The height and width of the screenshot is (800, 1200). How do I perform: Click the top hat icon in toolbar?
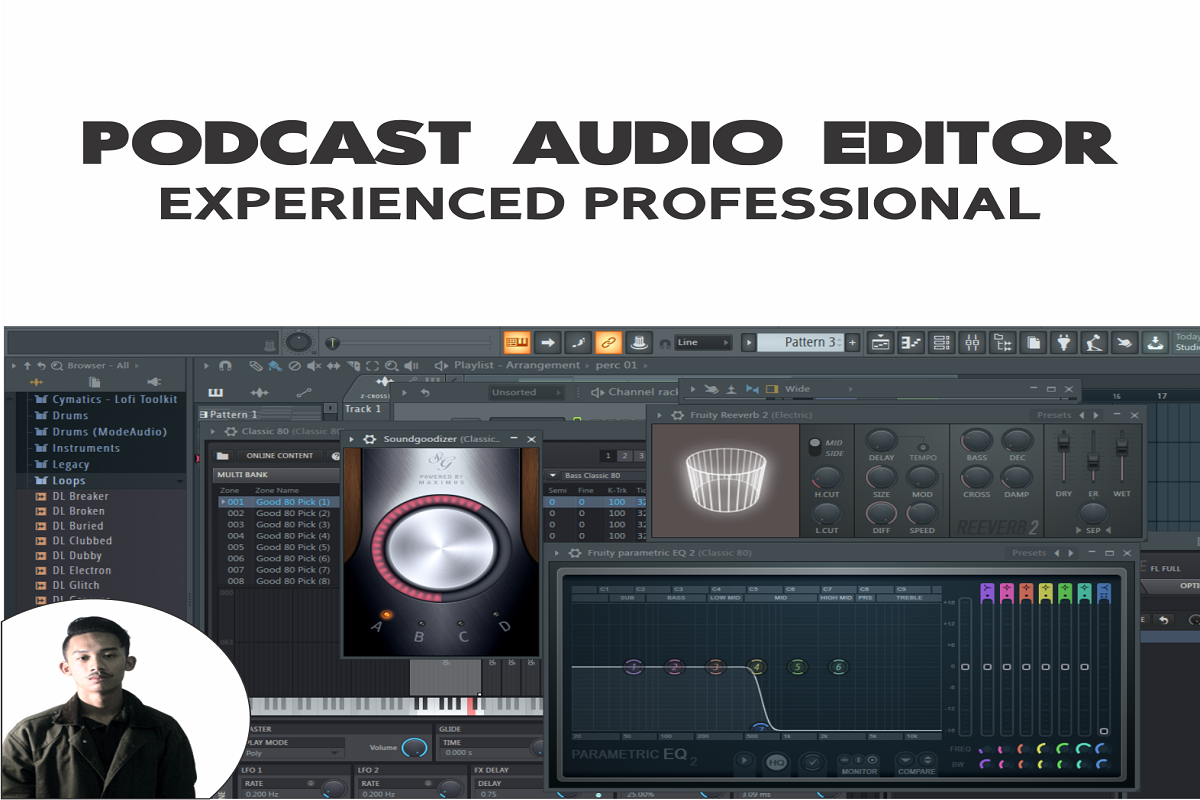tap(639, 342)
